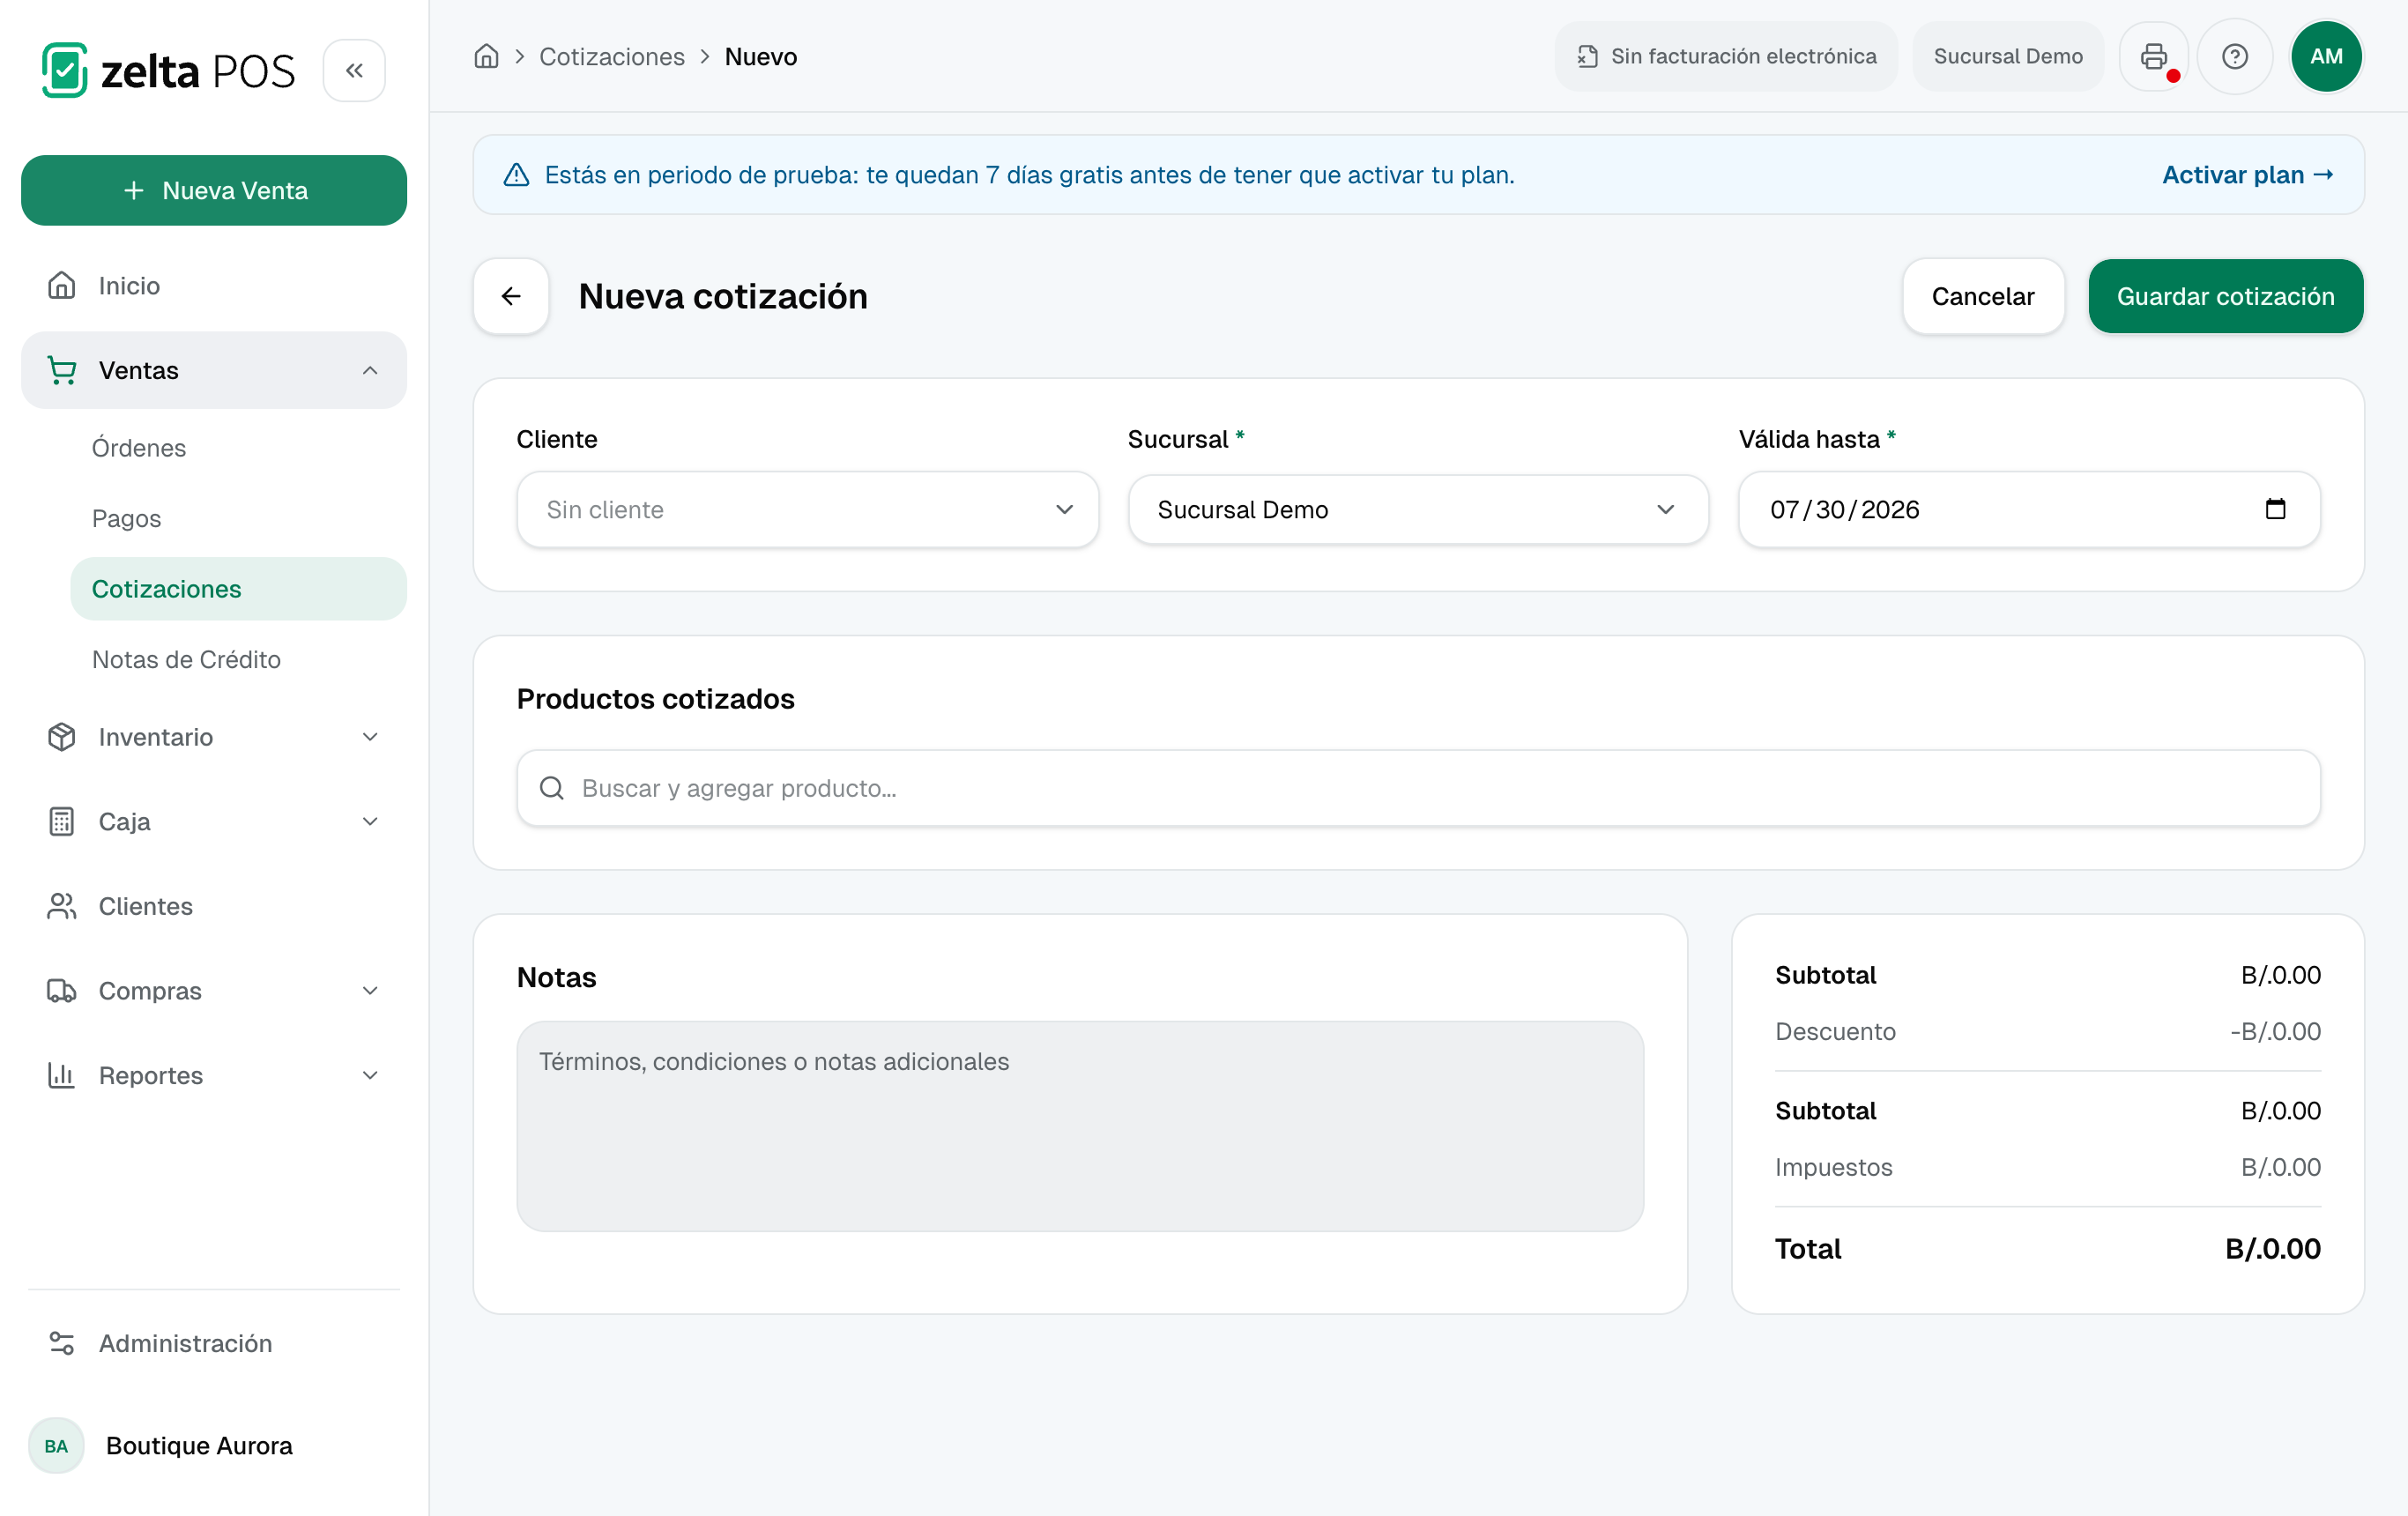The width and height of the screenshot is (2408, 1516).
Task: Click the Nueva Venta button
Action: [x=214, y=190]
